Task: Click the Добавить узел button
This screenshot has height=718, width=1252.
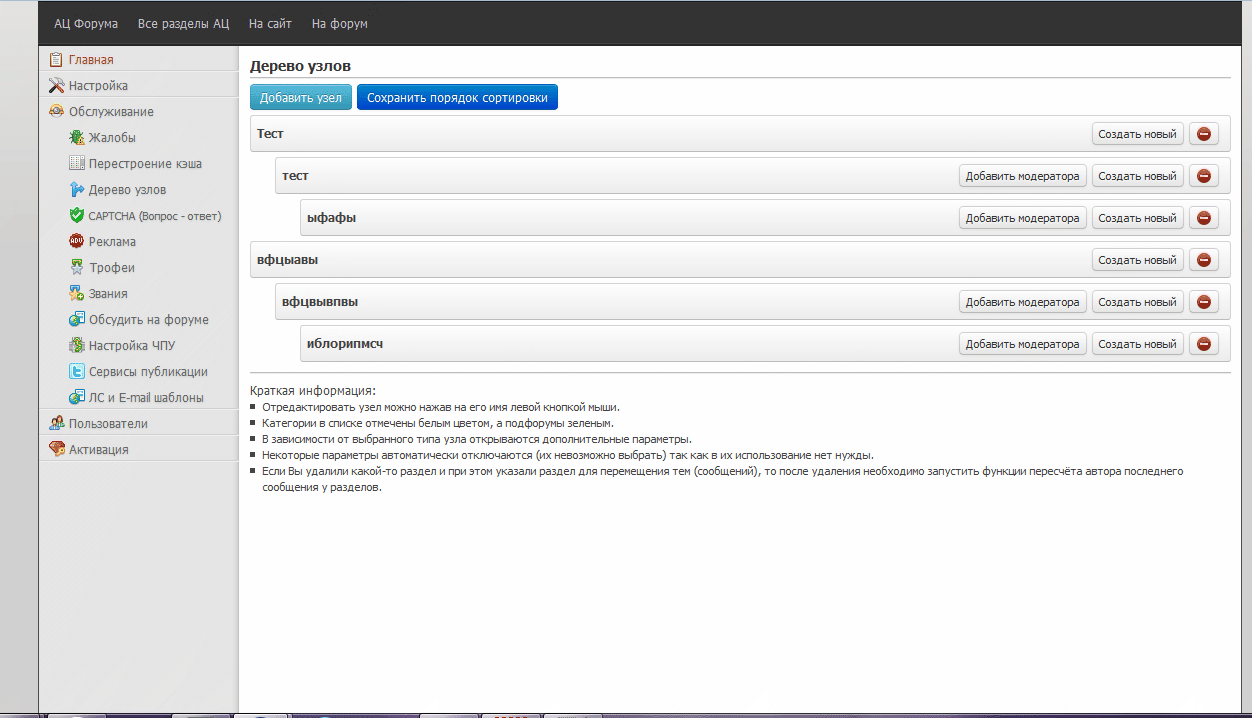Action: 300,98
